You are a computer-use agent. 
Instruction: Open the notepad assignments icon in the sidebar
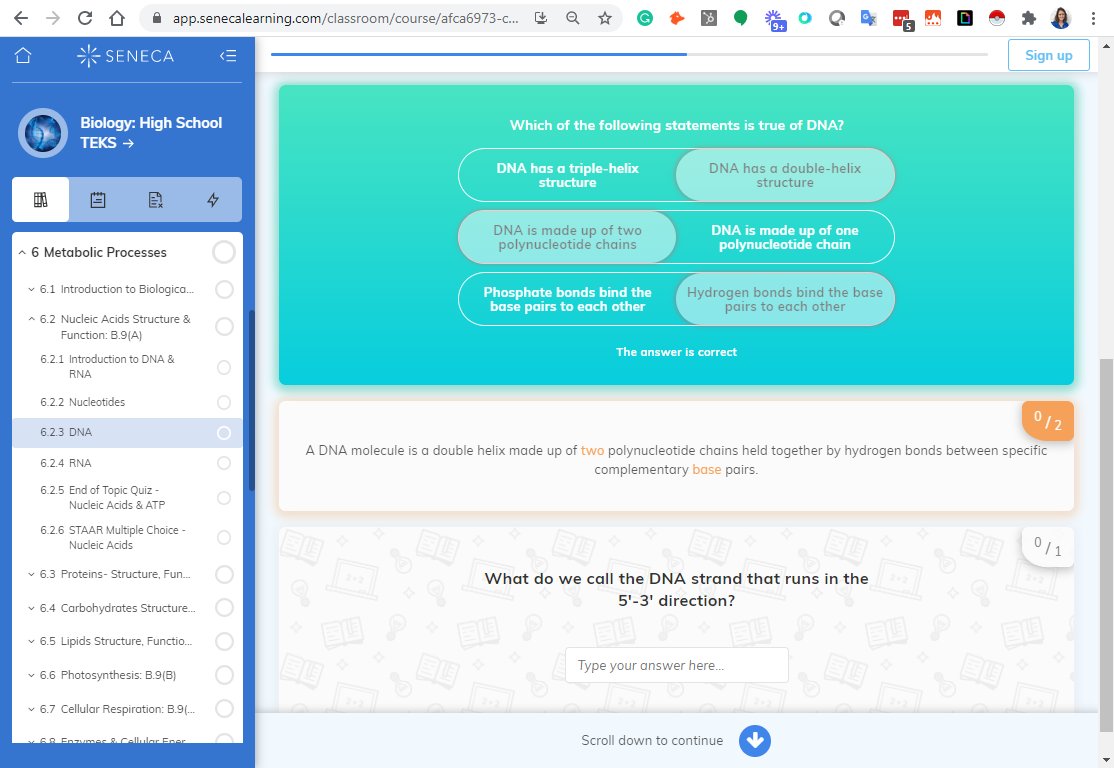click(98, 200)
